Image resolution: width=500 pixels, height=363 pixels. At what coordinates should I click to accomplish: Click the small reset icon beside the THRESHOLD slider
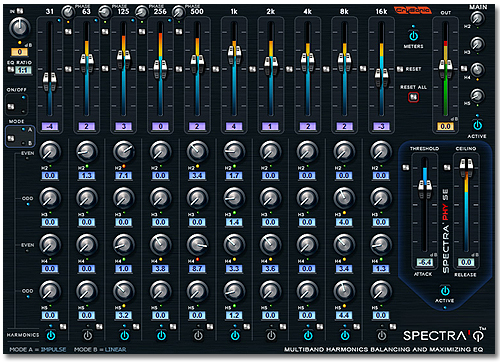point(406,167)
